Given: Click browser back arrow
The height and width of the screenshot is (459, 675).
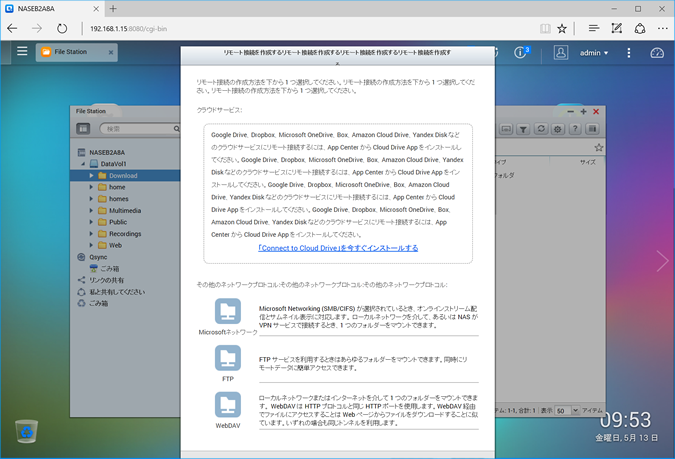Looking at the screenshot, I should click(12, 28).
